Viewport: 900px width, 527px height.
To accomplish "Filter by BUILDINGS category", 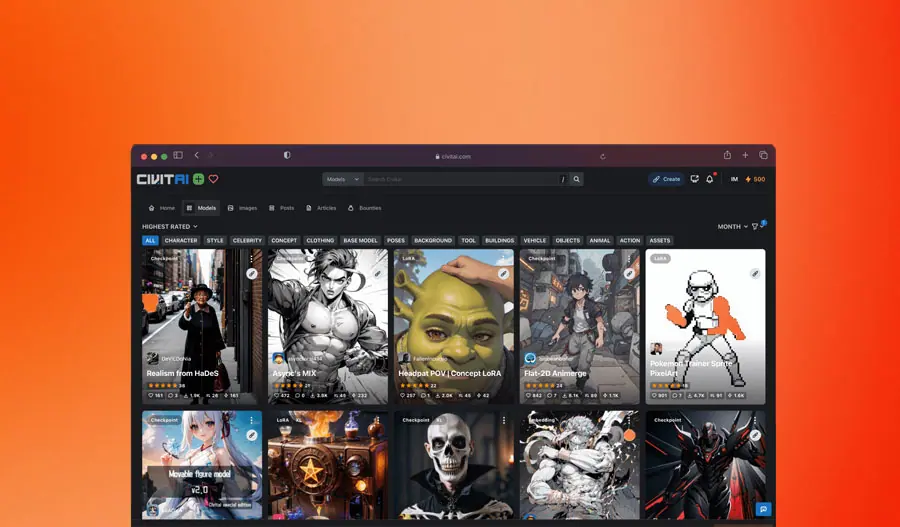I will pos(499,241).
